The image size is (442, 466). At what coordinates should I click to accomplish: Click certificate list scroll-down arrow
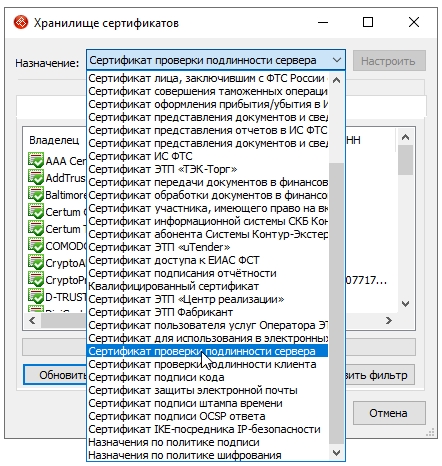(x=405, y=304)
